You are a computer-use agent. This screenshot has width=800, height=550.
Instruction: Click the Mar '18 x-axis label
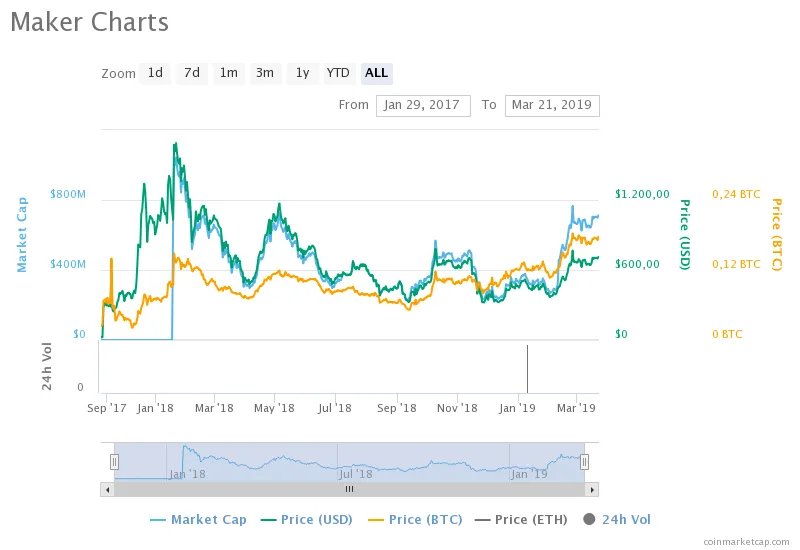coord(214,408)
